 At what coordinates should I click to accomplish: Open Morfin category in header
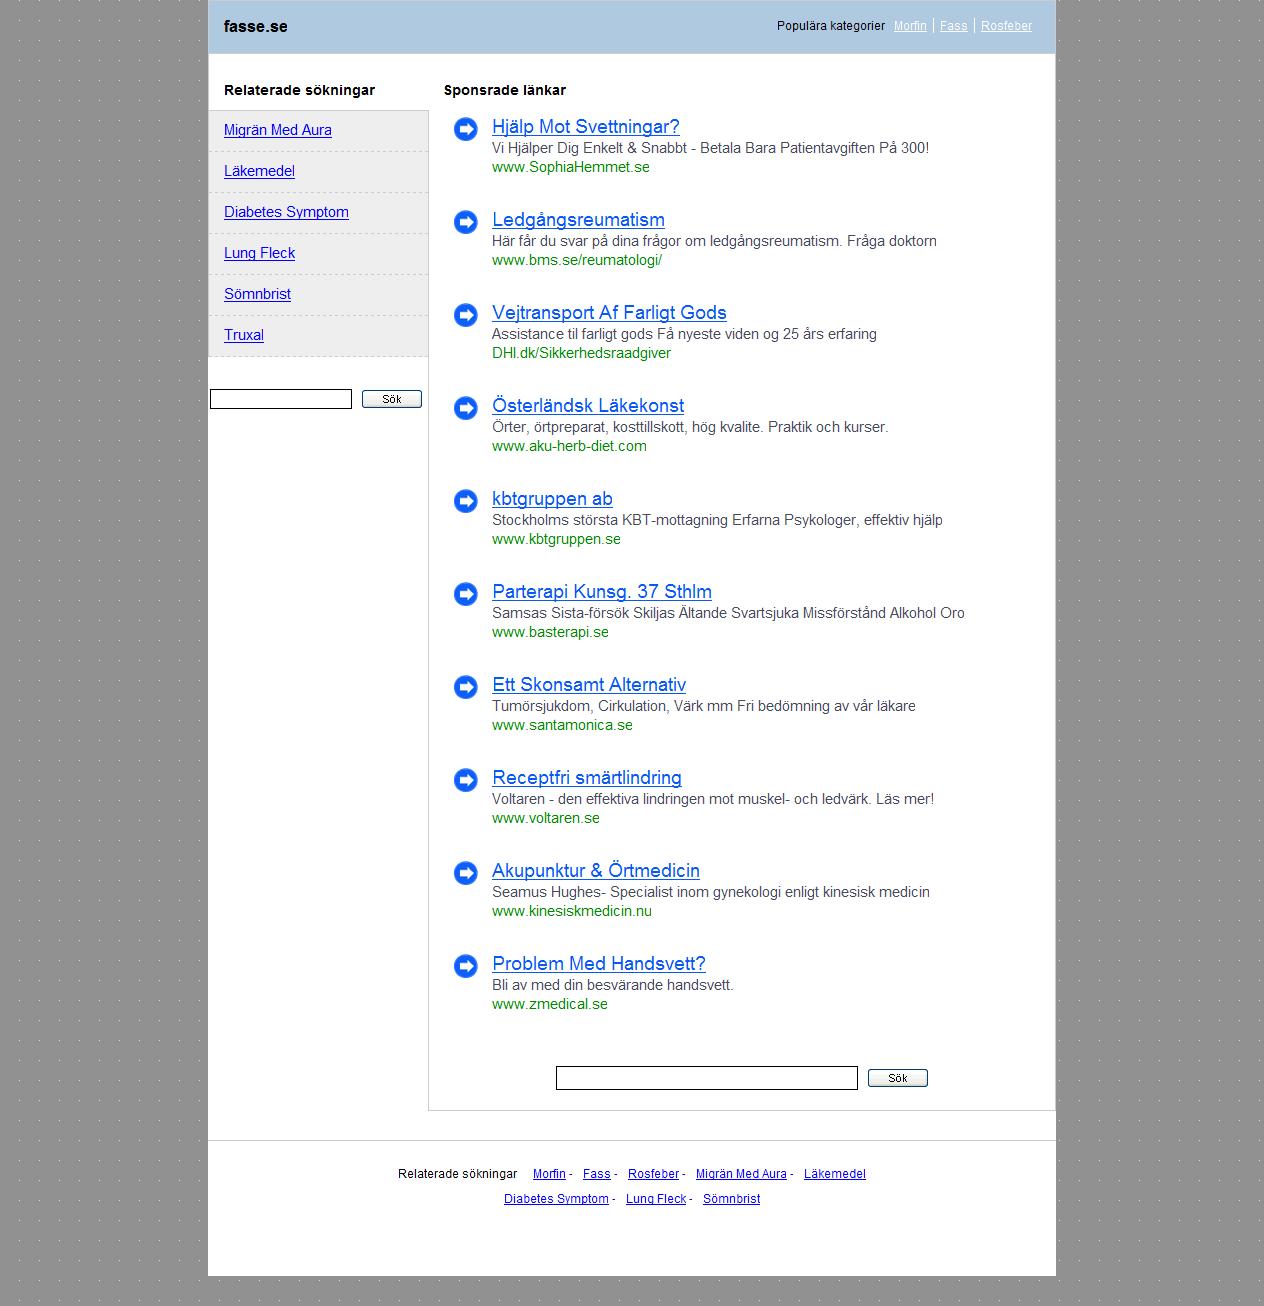pyautogui.click(x=910, y=26)
